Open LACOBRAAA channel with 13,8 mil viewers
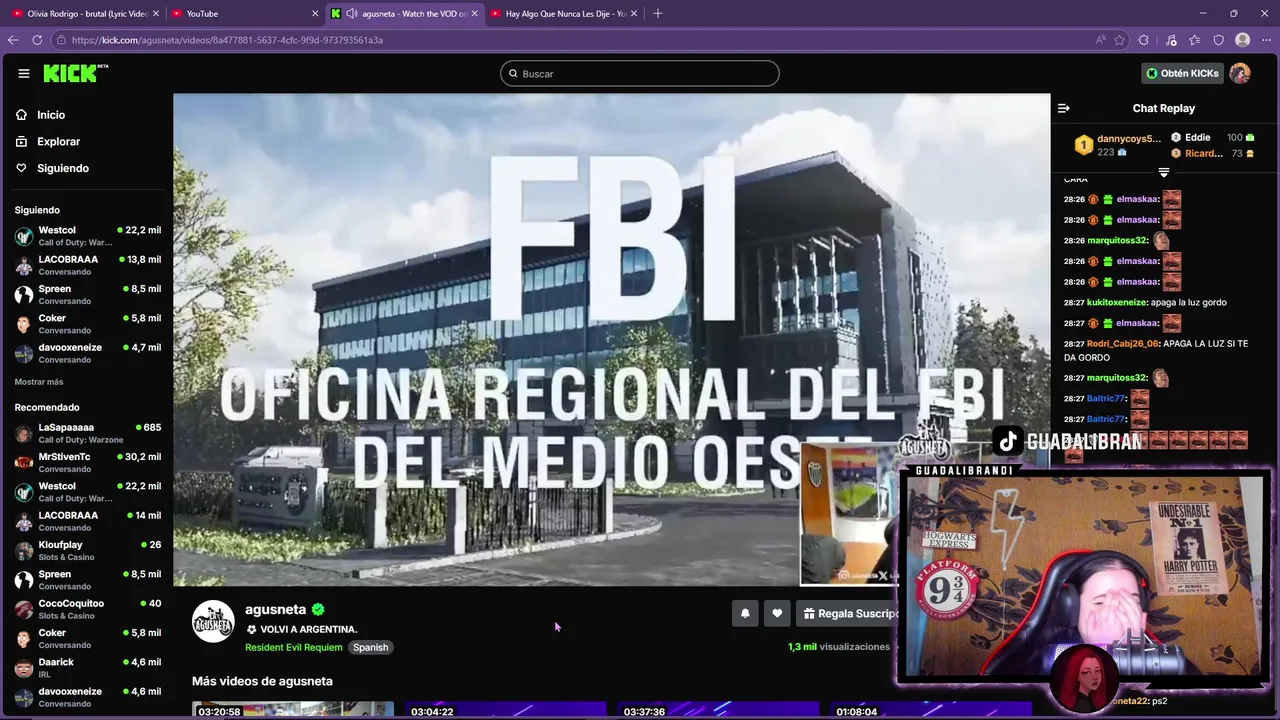 coord(88,265)
